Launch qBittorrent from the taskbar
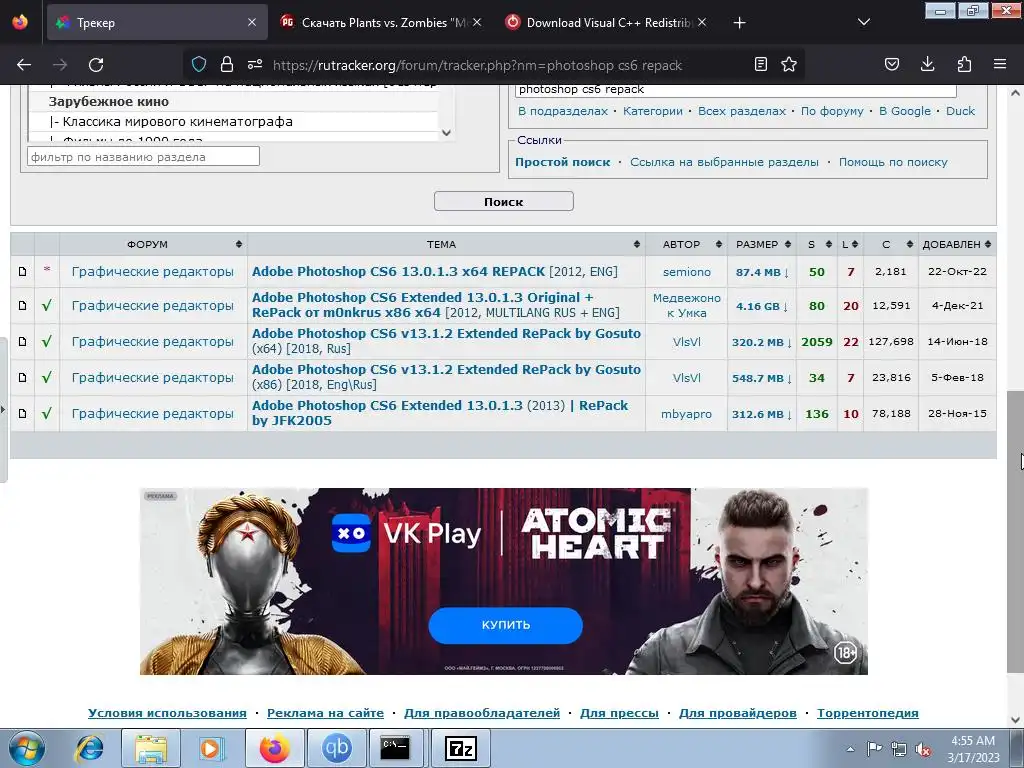Screen dimensions: 1024x768 tap(337, 748)
